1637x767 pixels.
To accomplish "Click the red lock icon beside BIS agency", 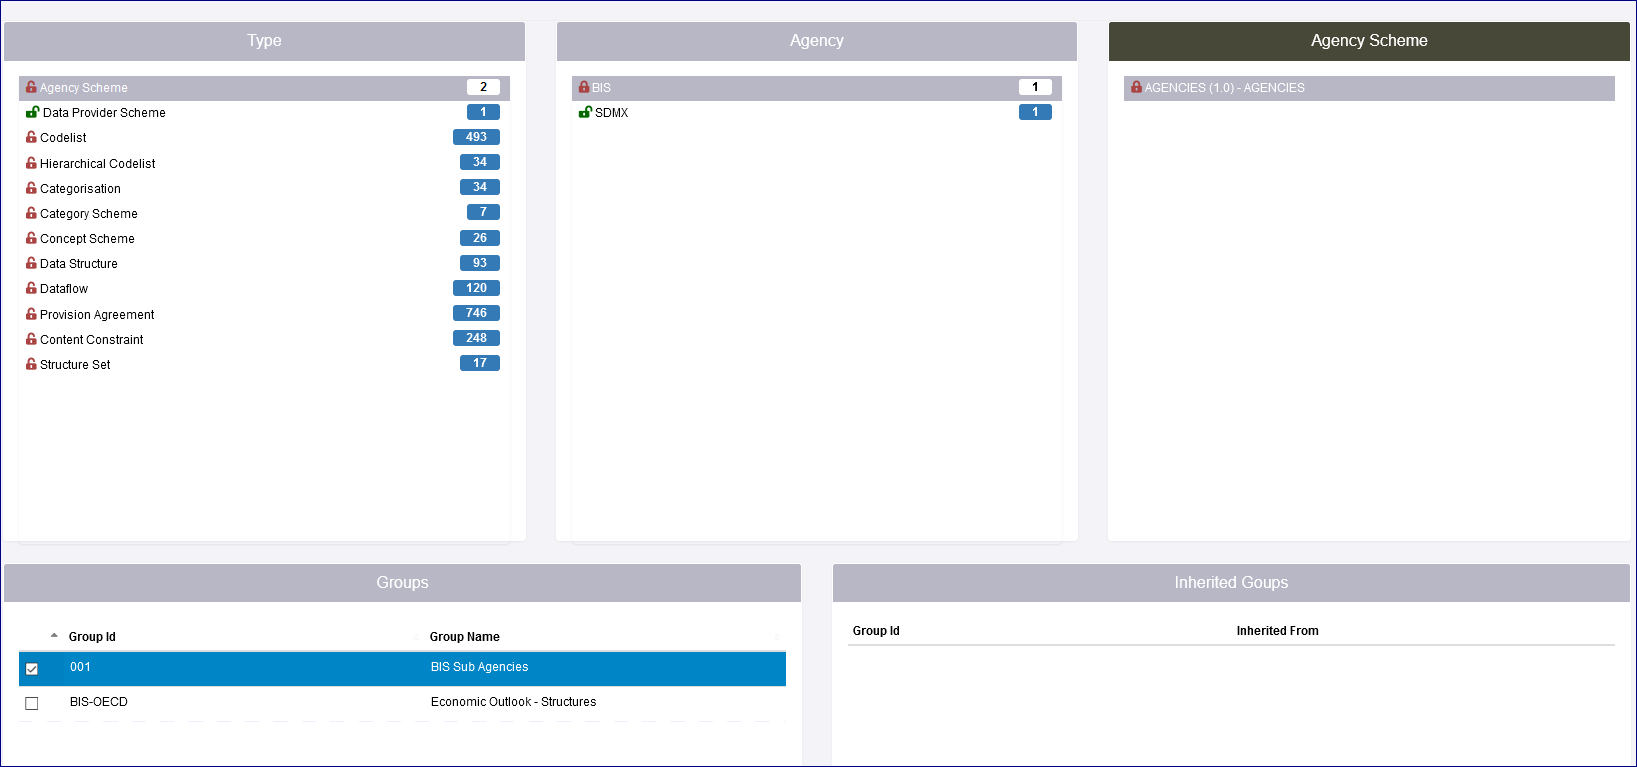I will [x=584, y=87].
